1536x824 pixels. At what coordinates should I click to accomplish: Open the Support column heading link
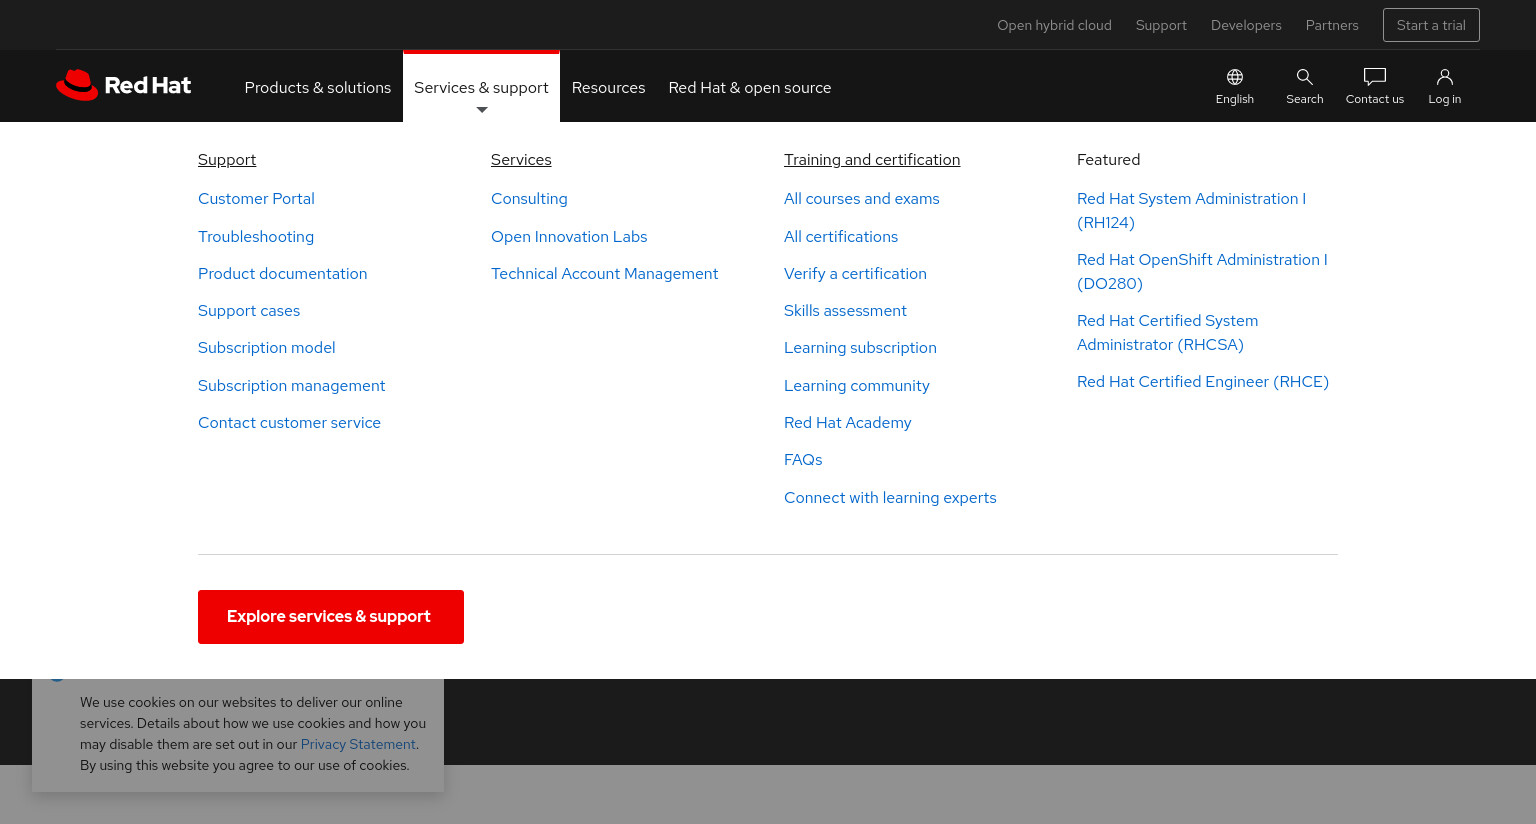point(227,160)
